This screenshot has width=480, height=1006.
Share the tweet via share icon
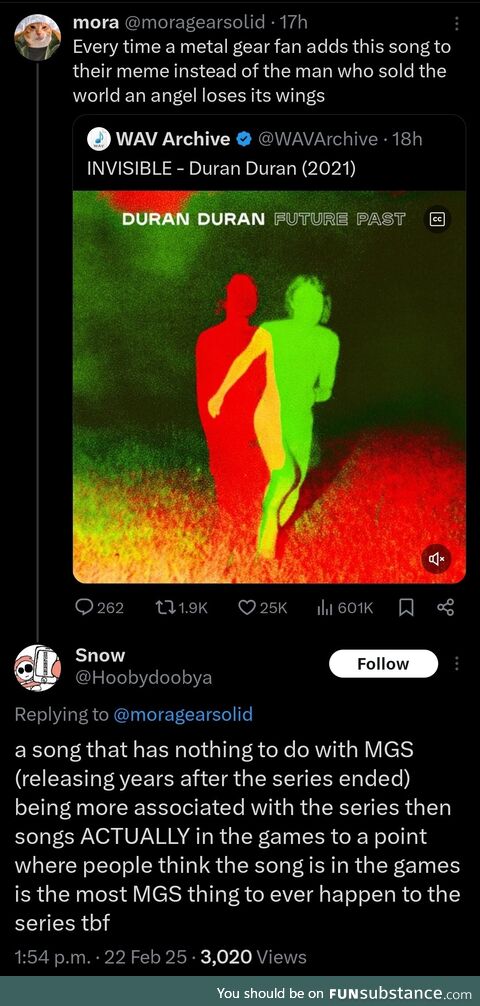point(445,607)
